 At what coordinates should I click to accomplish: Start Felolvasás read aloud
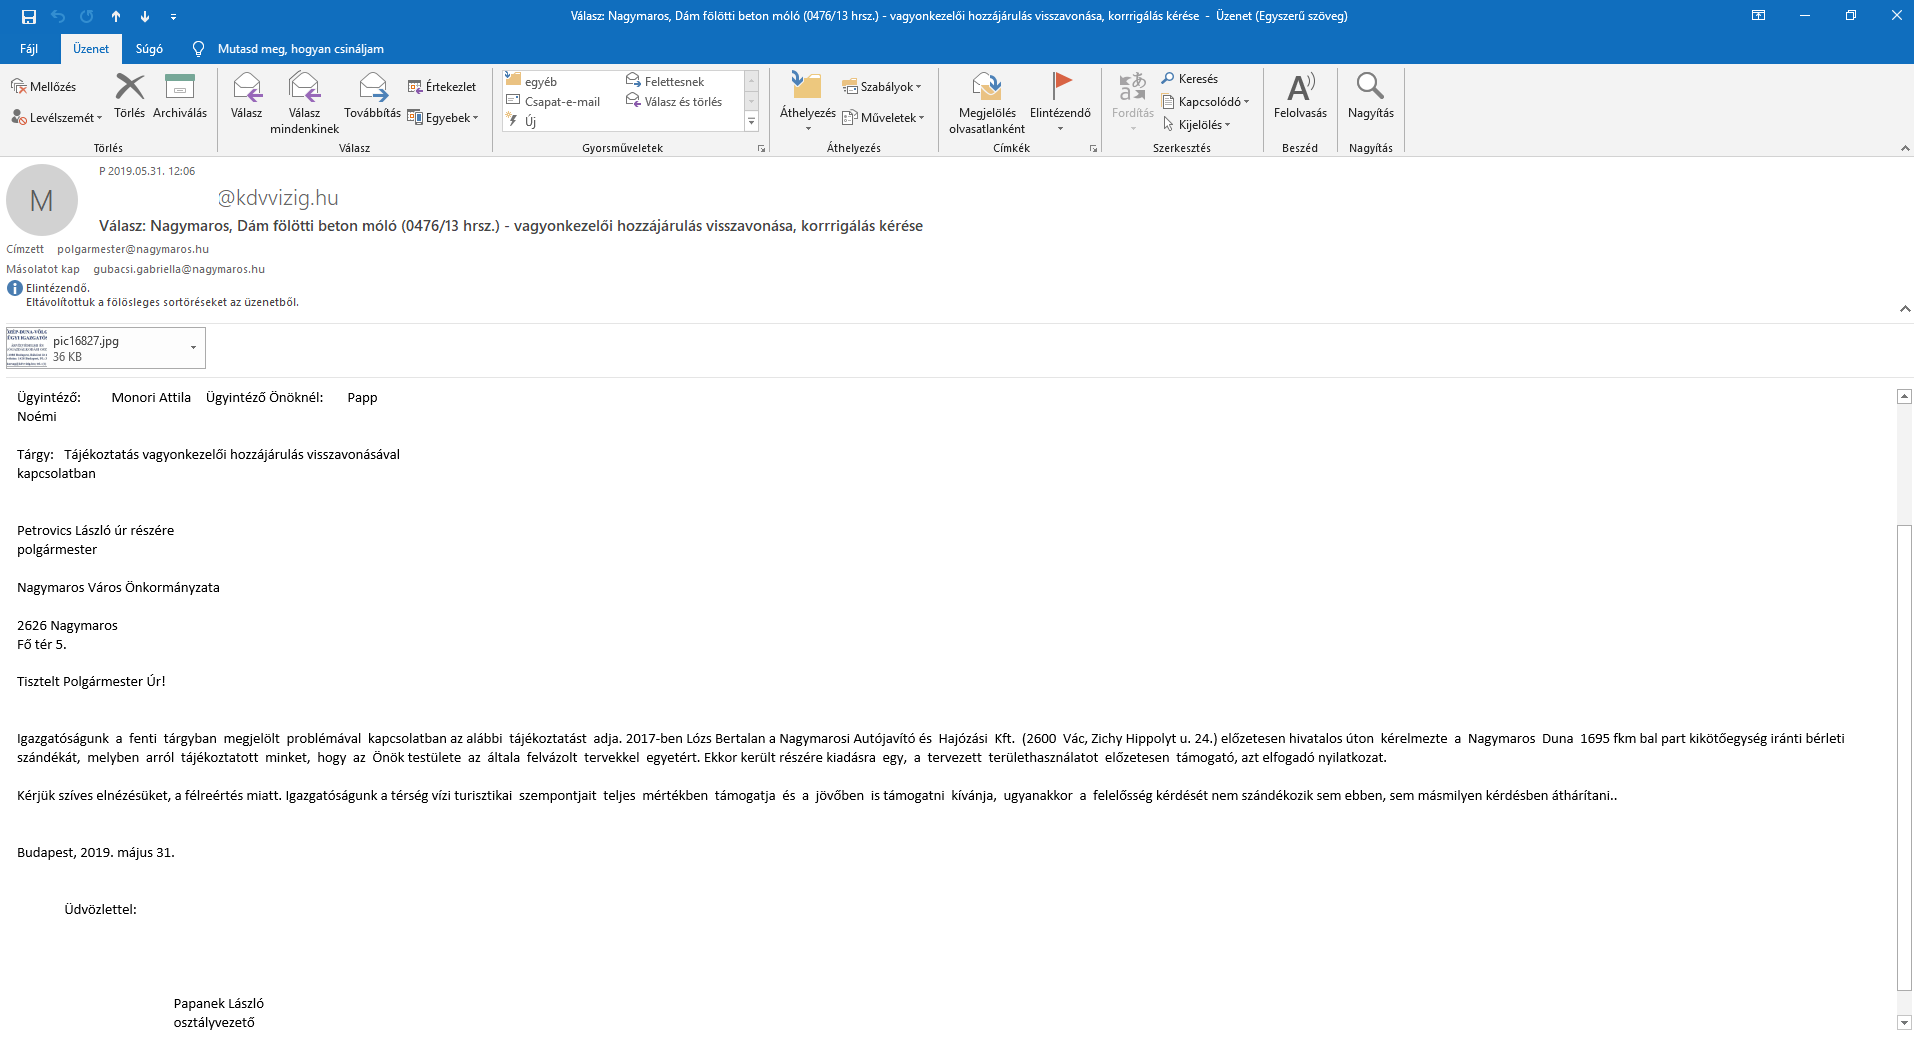(x=1300, y=89)
